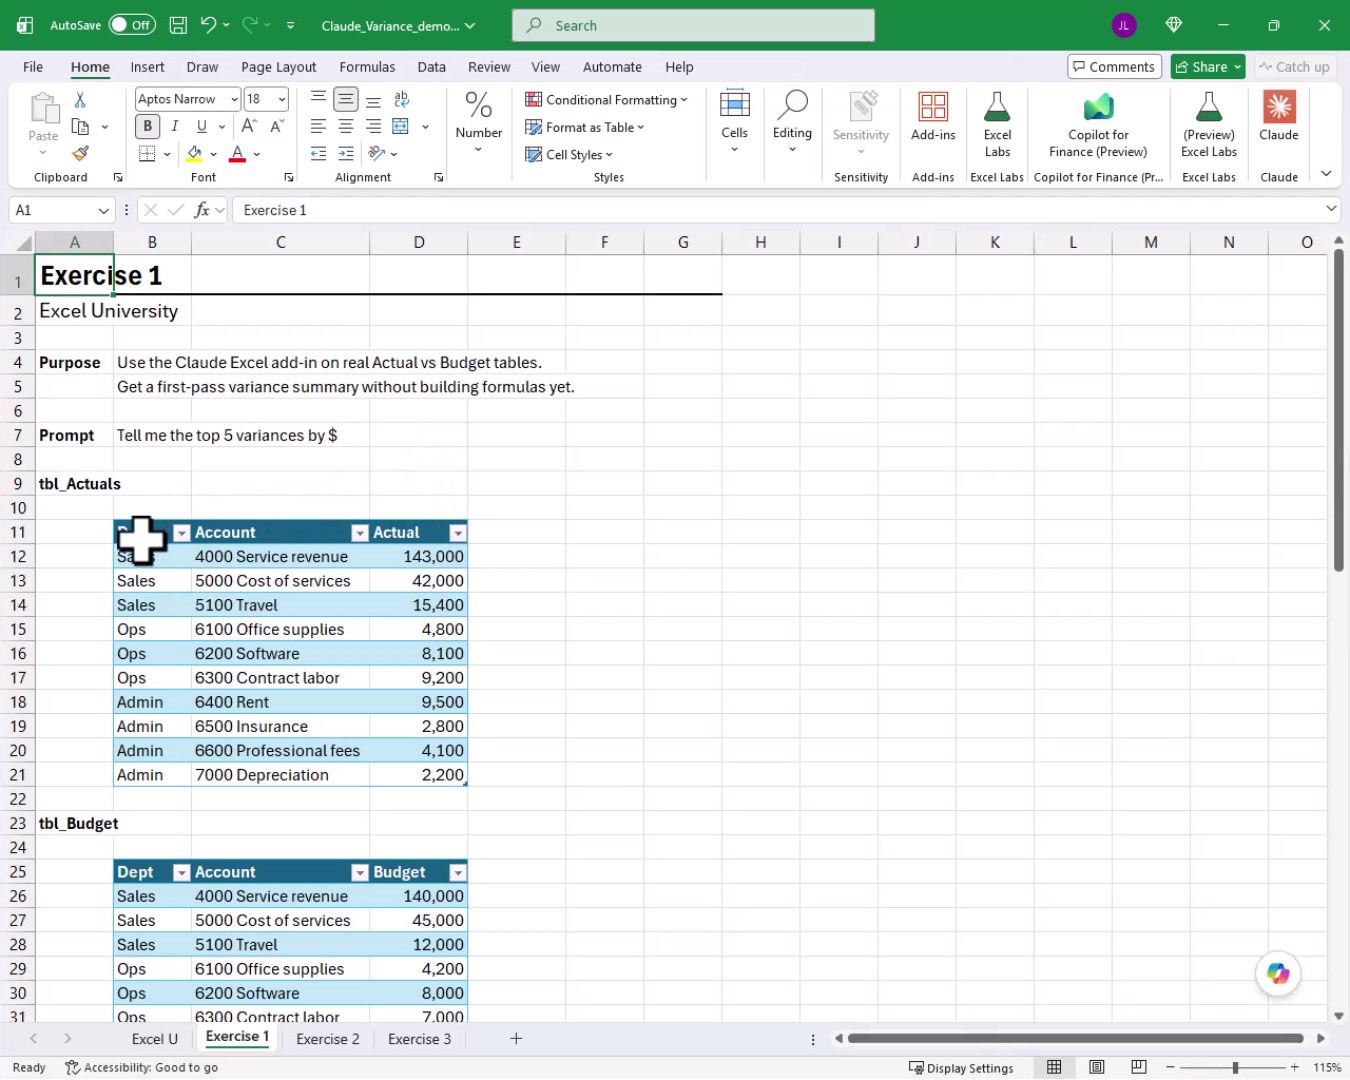
Task: Switch to Exercise 2 sheet tab
Action: coord(327,1039)
